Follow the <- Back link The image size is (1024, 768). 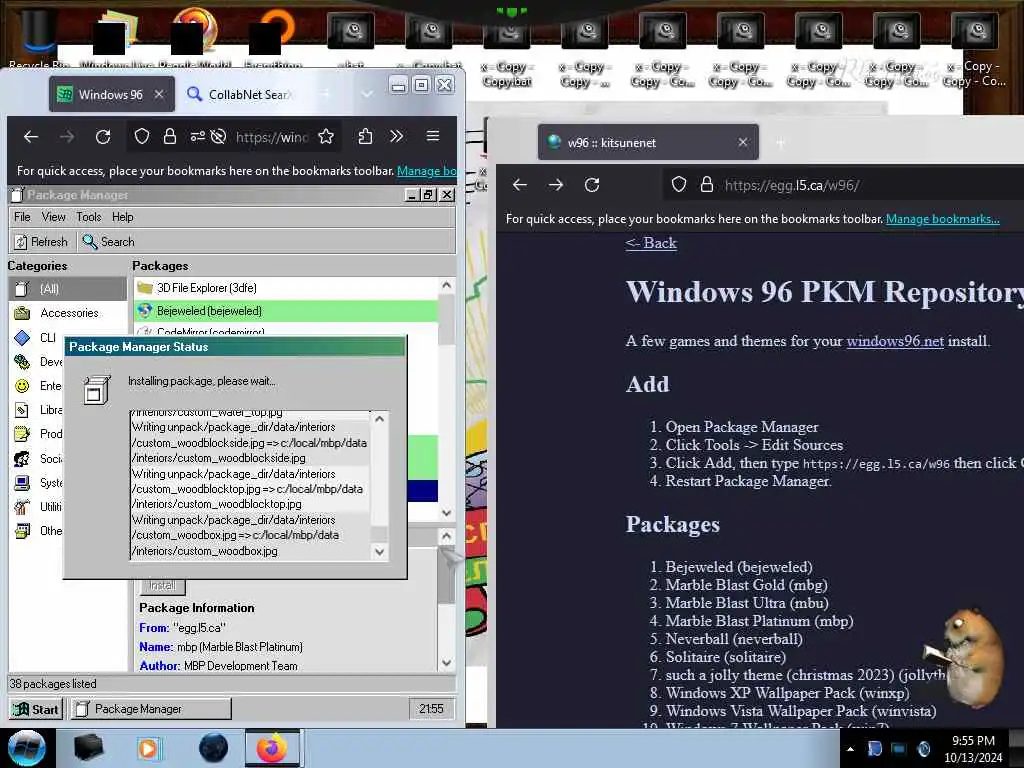[x=651, y=243]
